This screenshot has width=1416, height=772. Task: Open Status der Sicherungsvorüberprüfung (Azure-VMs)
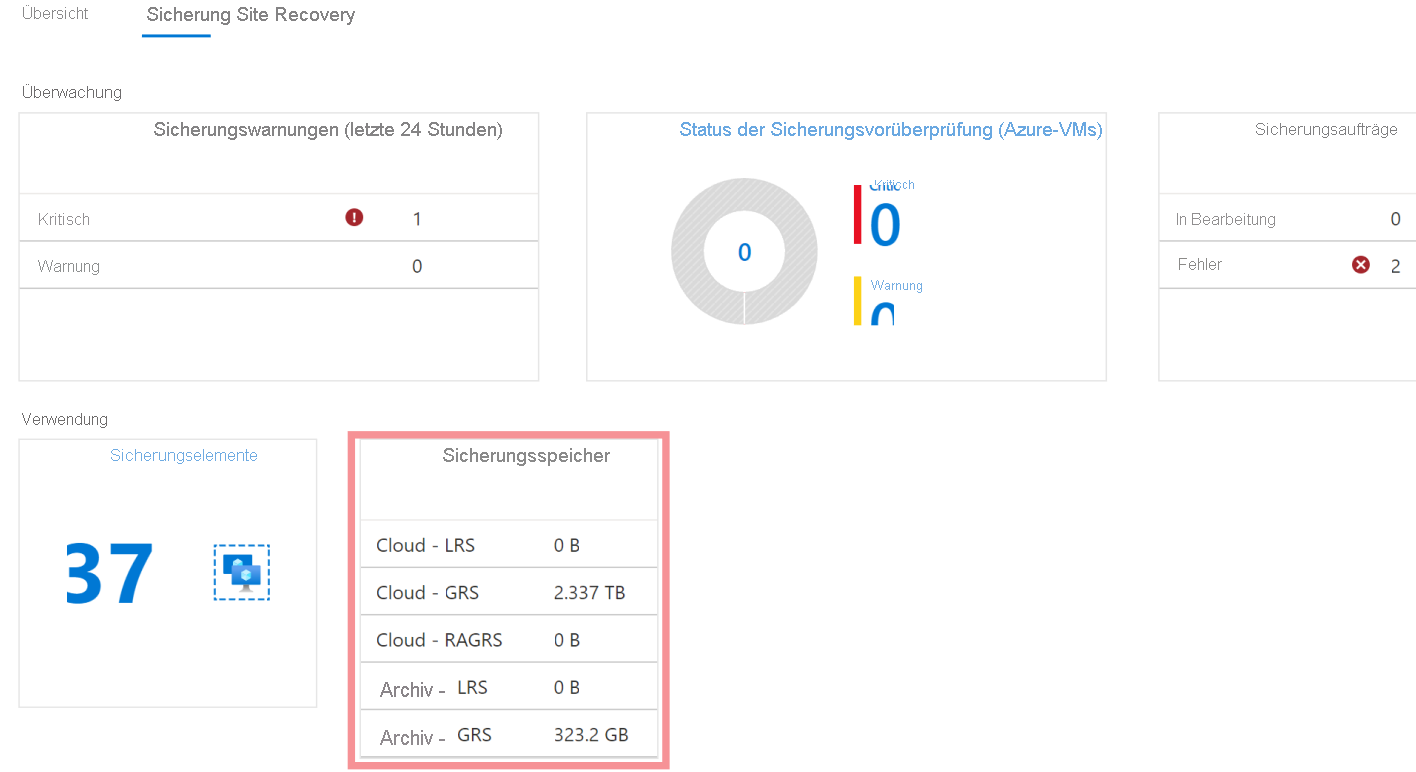890,129
